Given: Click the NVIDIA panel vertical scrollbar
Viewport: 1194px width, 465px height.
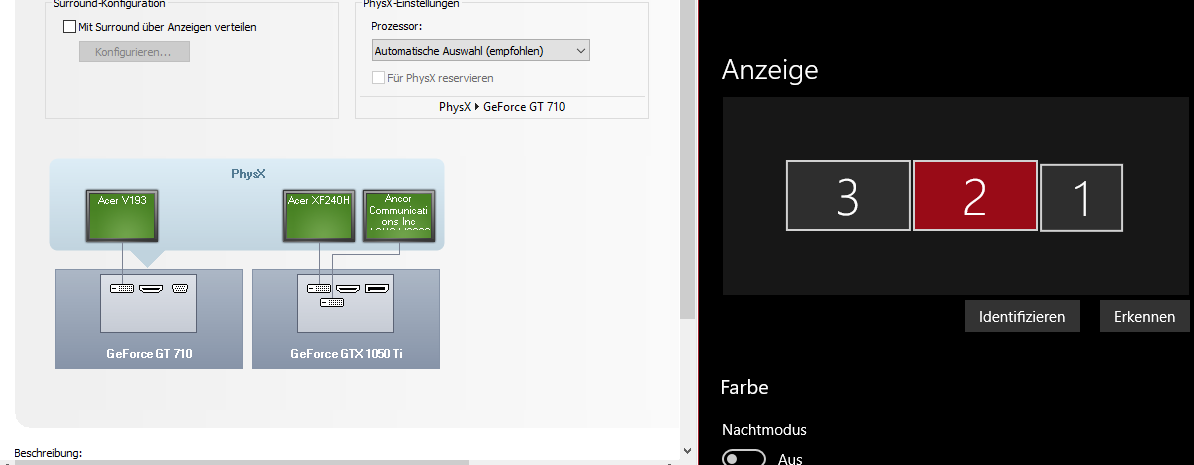Looking at the screenshot, I should tap(688, 160).
